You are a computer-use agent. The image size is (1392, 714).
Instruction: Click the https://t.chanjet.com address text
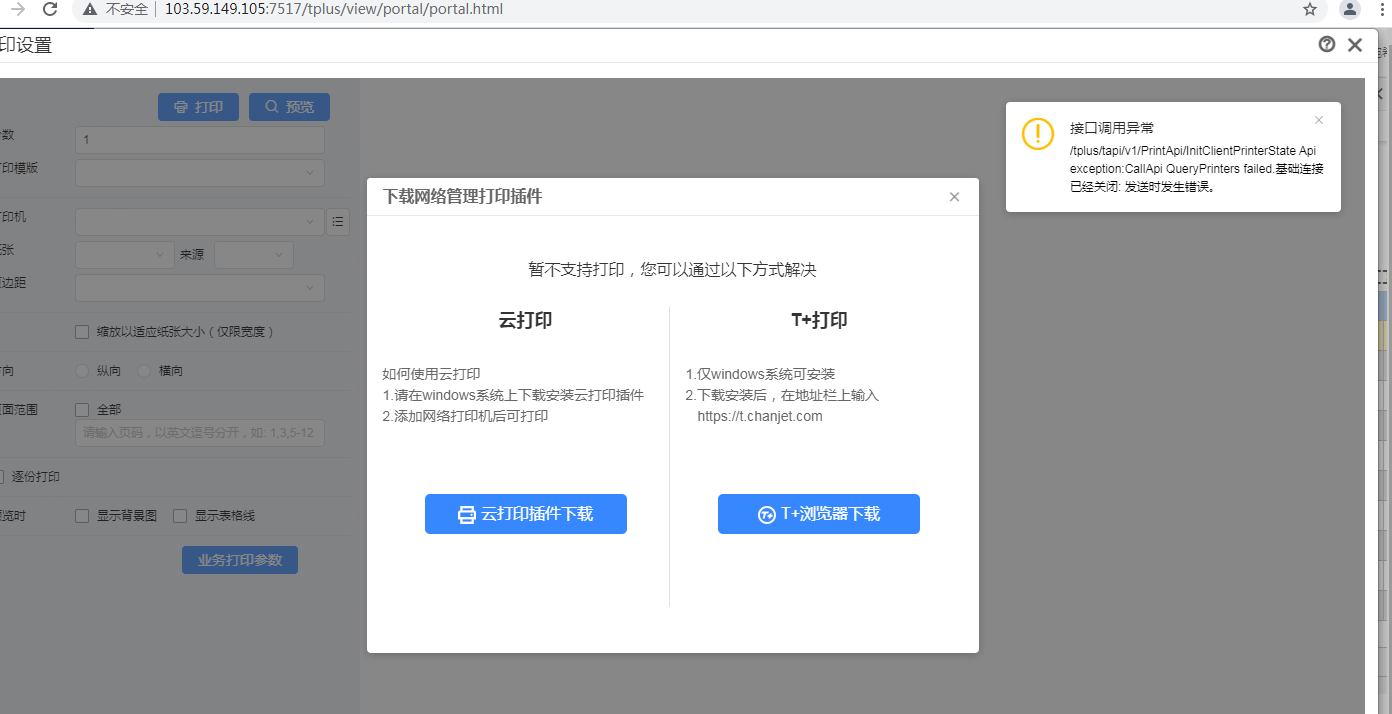pyautogui.click(x=760, y=416)
